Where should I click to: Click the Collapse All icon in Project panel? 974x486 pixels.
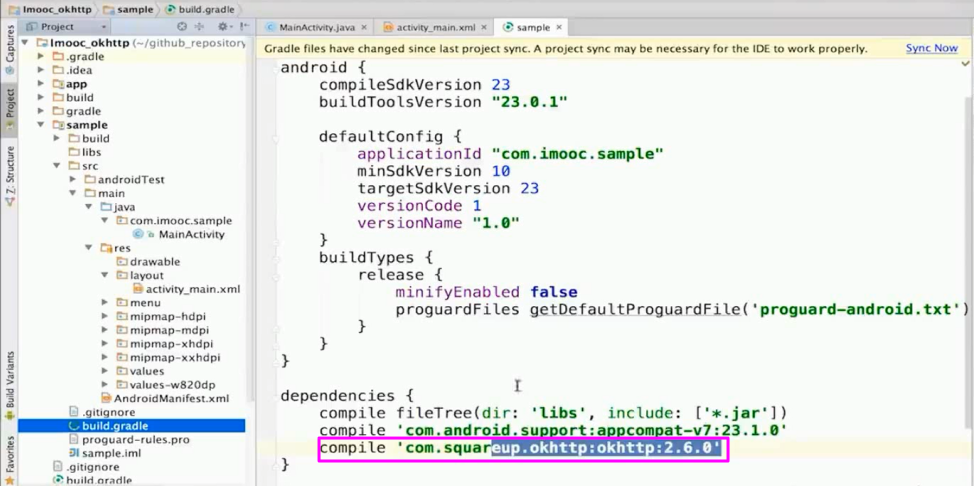(x=199, y=27)
